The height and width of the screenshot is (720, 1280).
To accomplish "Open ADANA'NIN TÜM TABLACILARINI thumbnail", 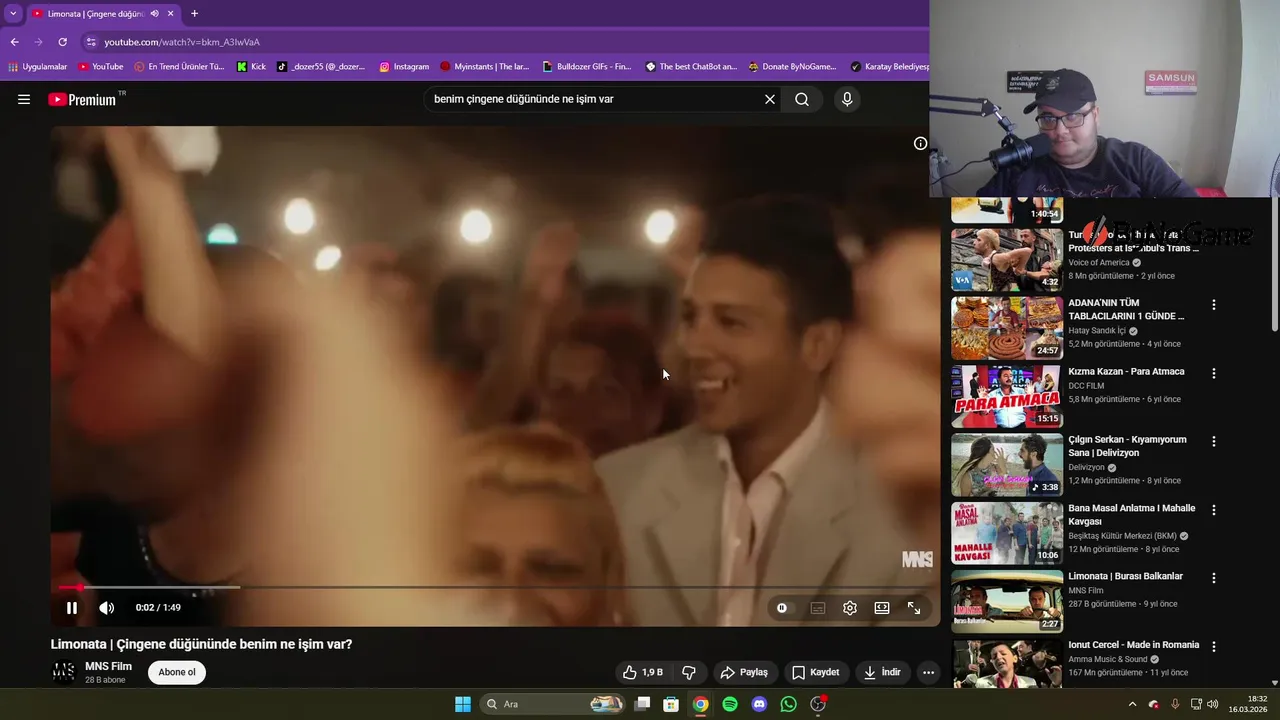I will 1007,327.
